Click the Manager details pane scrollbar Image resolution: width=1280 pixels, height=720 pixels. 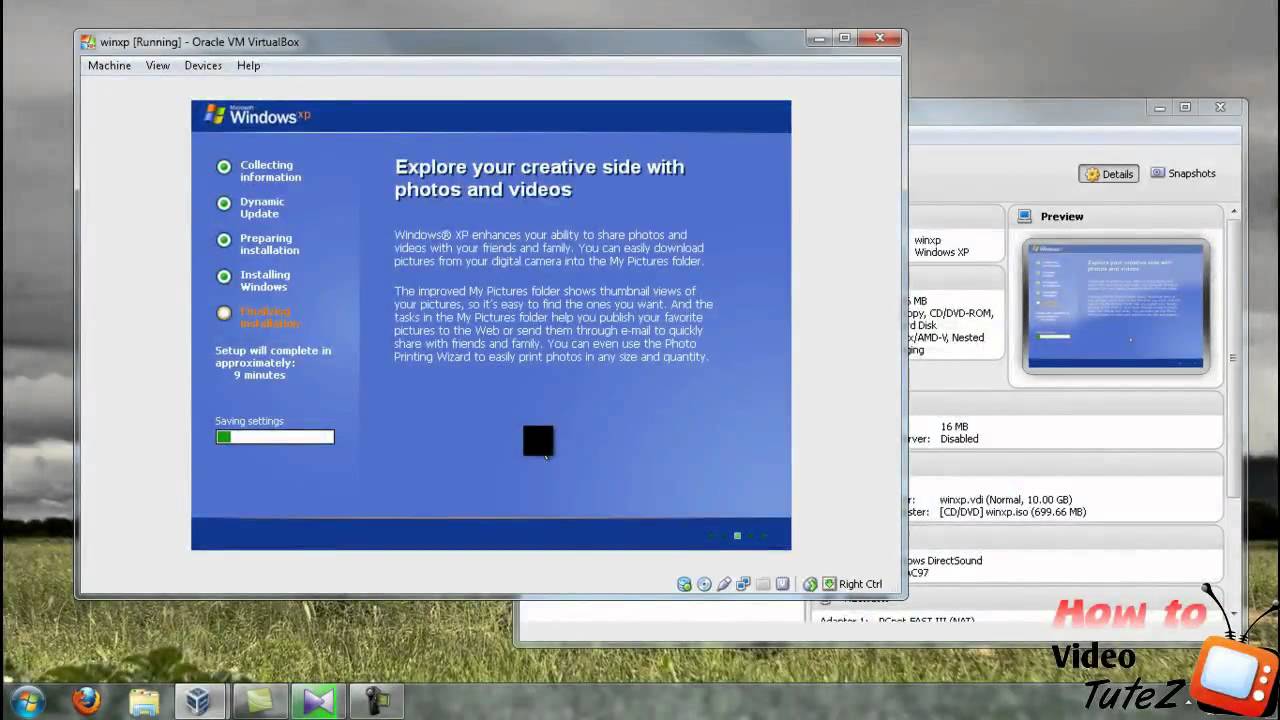(x=1234, y=358)
